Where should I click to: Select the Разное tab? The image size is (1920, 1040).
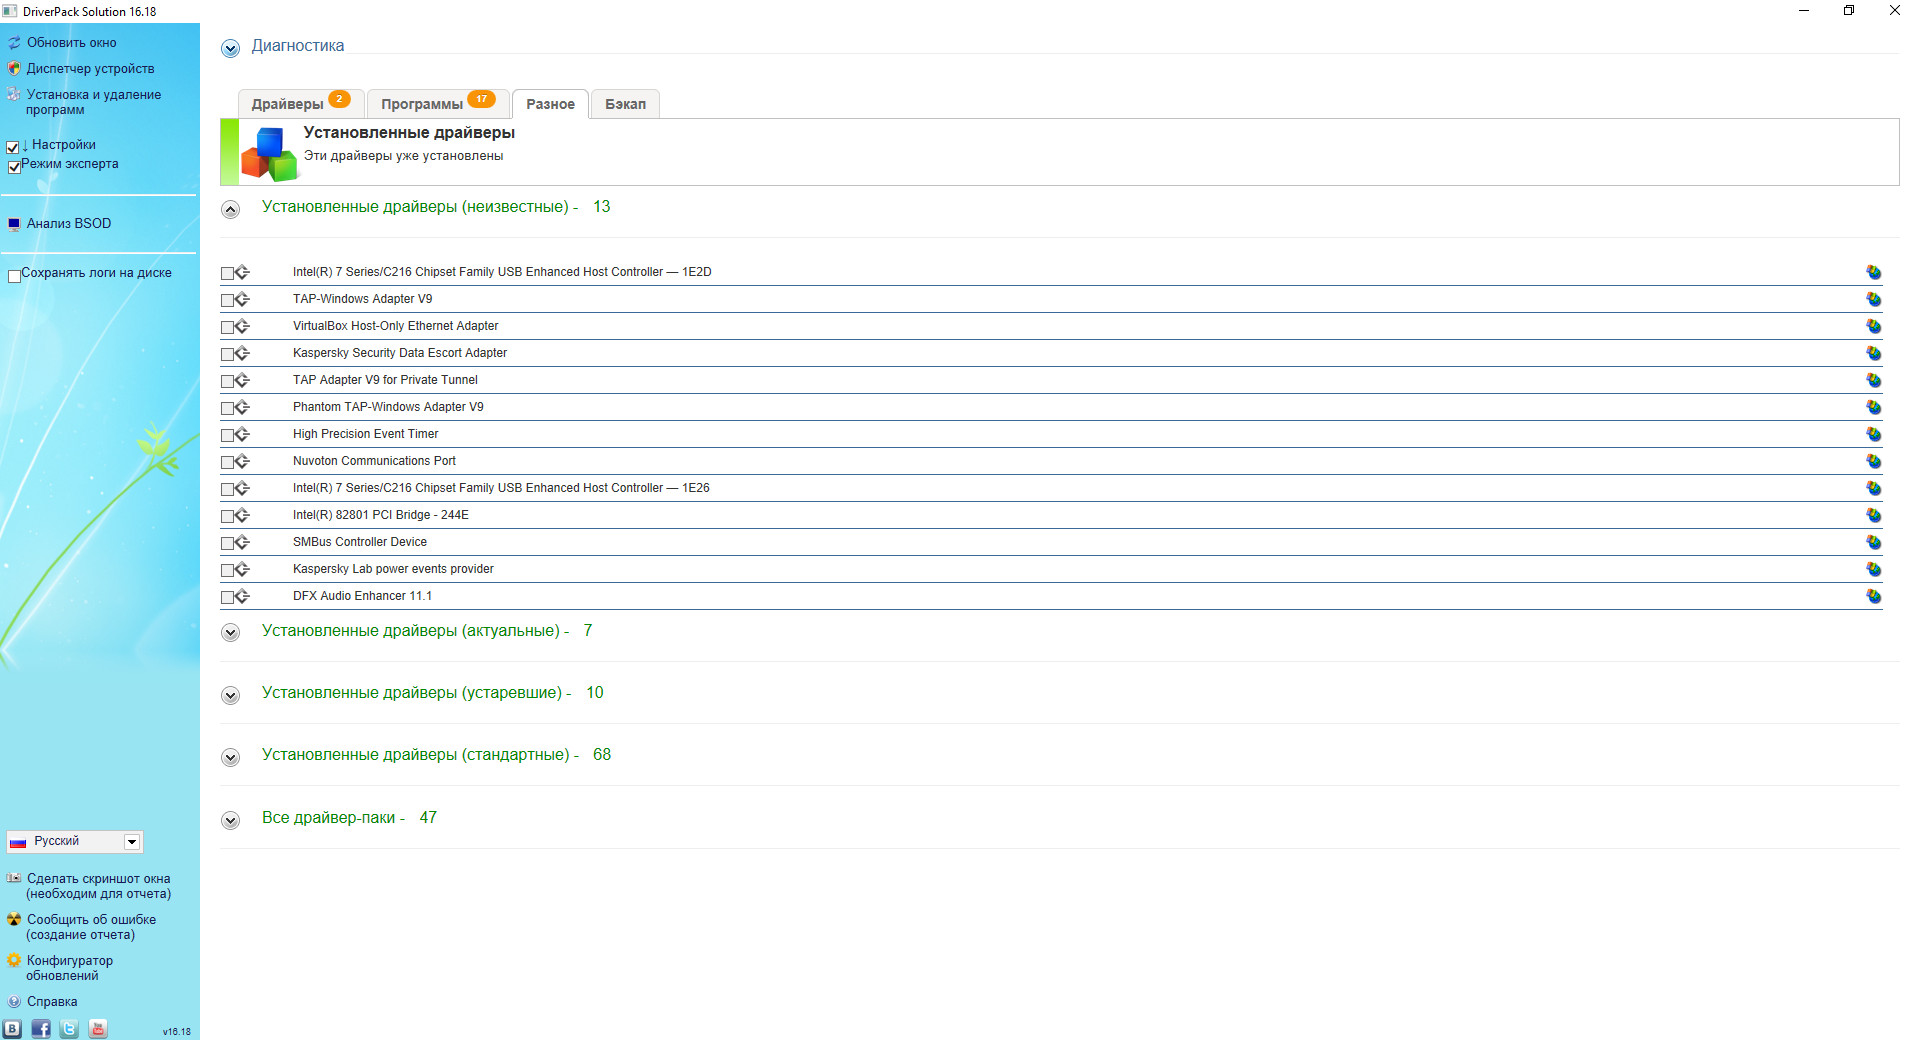pyautogui.click(x=550, y=104)
